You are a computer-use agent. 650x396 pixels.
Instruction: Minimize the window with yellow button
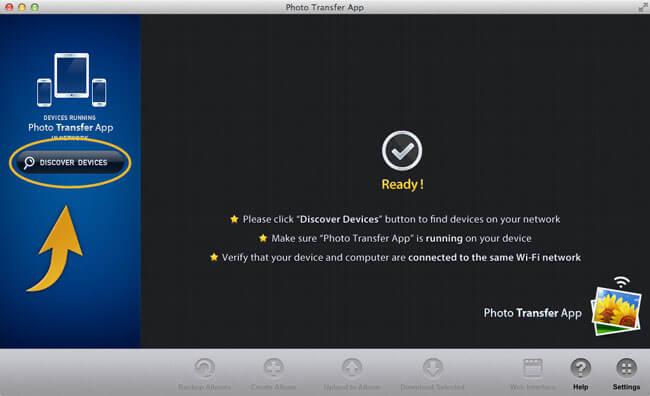click(x=22, y=7)
